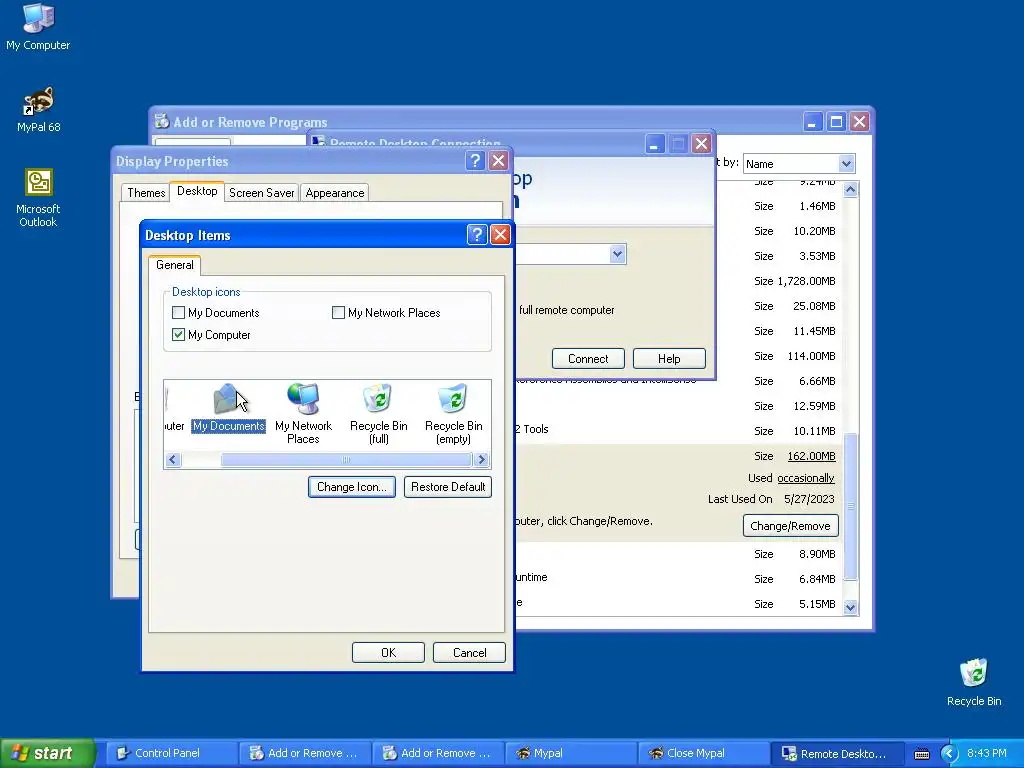Open MyPal 68 desktop shortcut

pos(38,110)
